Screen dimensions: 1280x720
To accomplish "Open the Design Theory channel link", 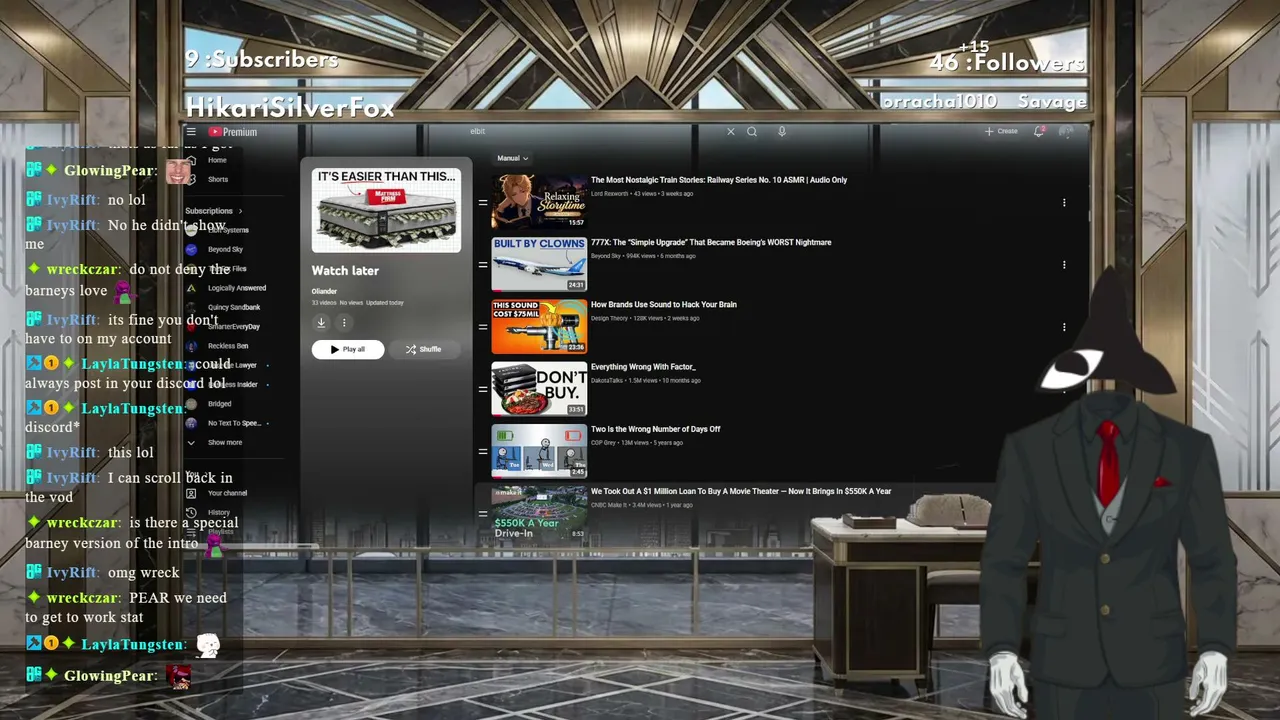I will click(610, 318).
